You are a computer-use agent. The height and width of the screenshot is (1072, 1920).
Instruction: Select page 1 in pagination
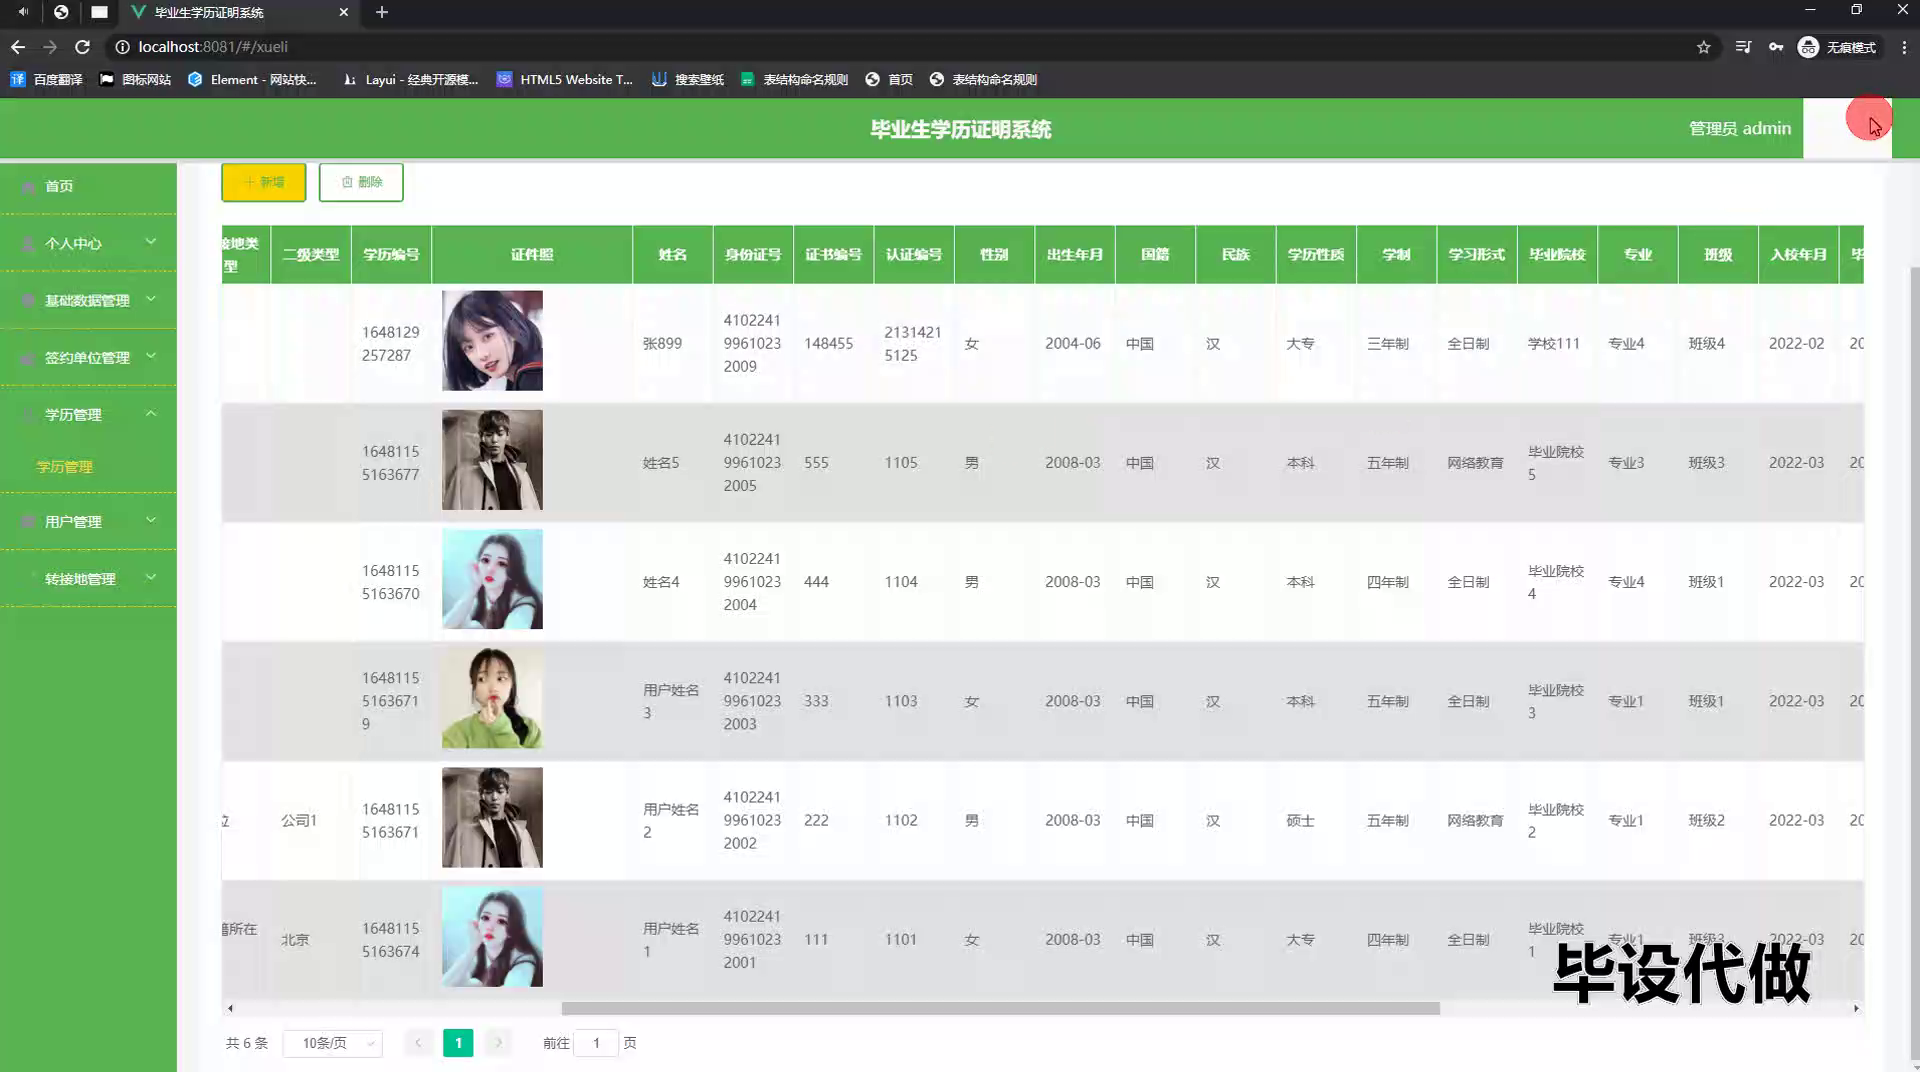pyautogui.click(x=458, y=1043)
